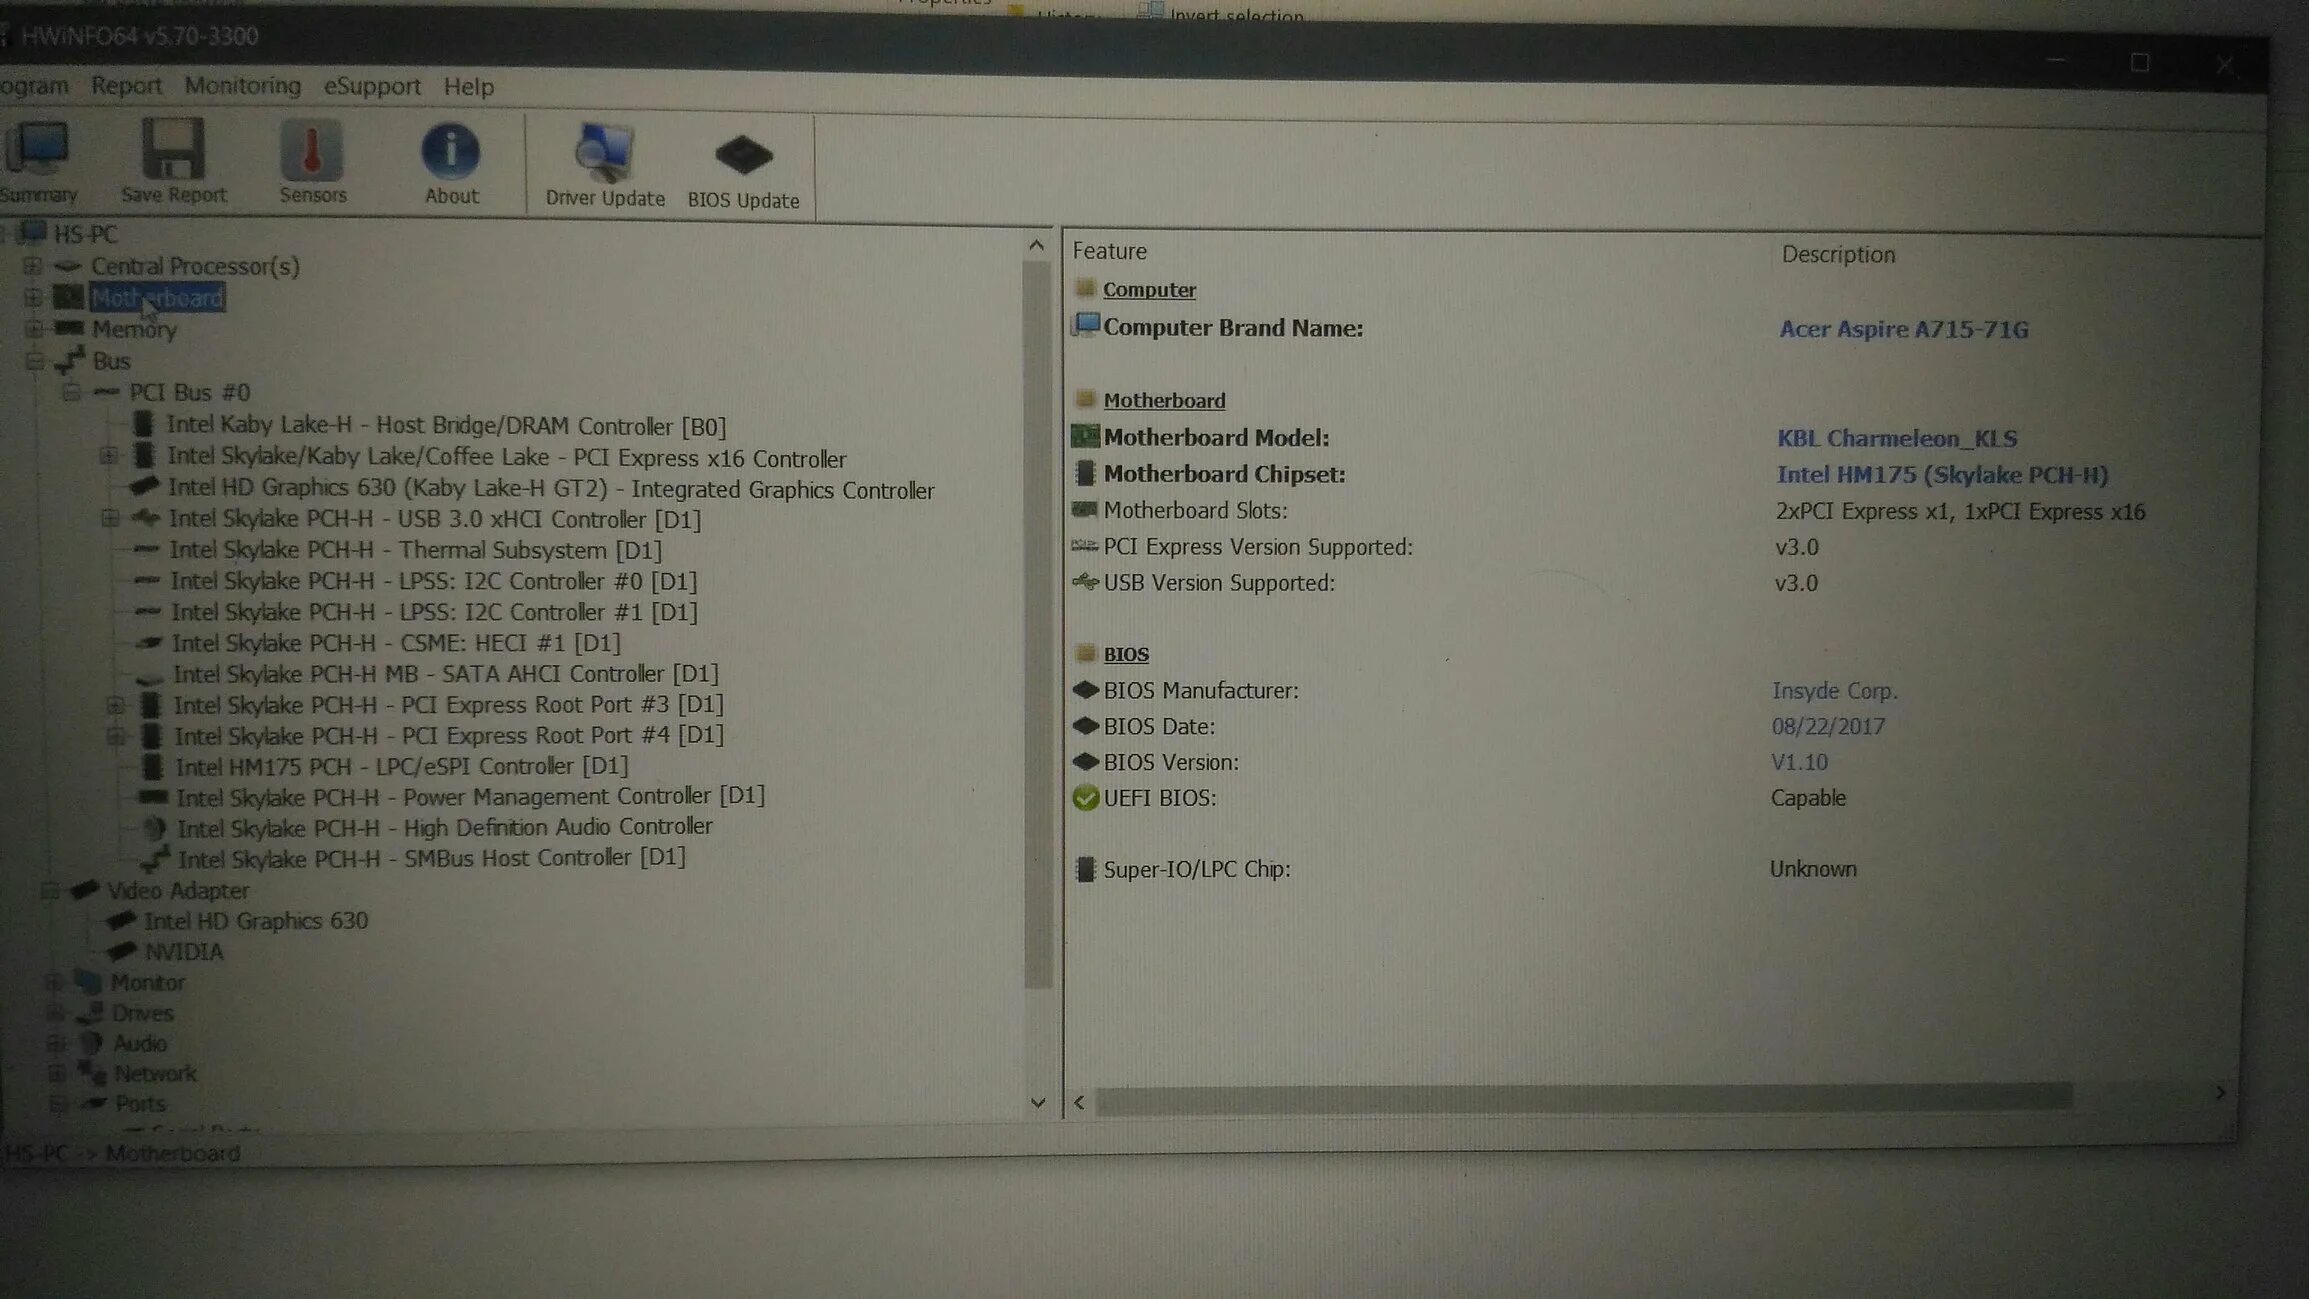Collapse the PCI Bus #0 node

[71, 392]
